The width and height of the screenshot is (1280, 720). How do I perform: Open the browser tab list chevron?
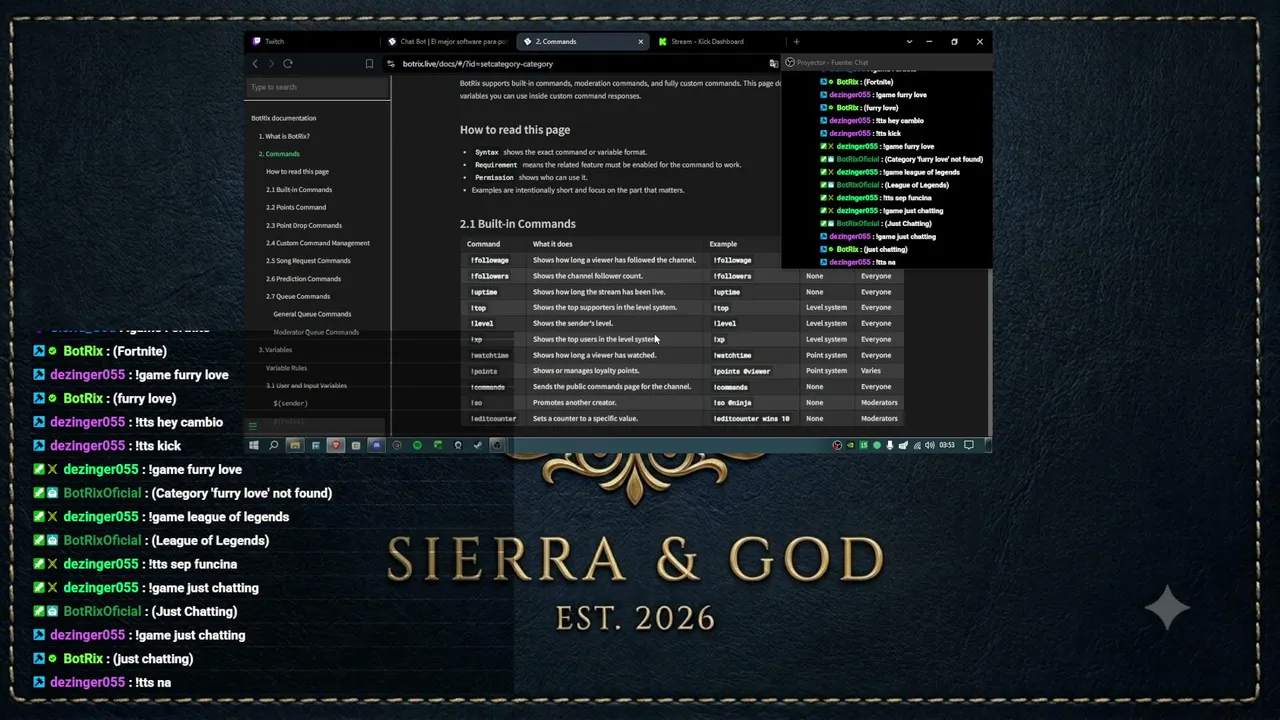tap(909, 42)
